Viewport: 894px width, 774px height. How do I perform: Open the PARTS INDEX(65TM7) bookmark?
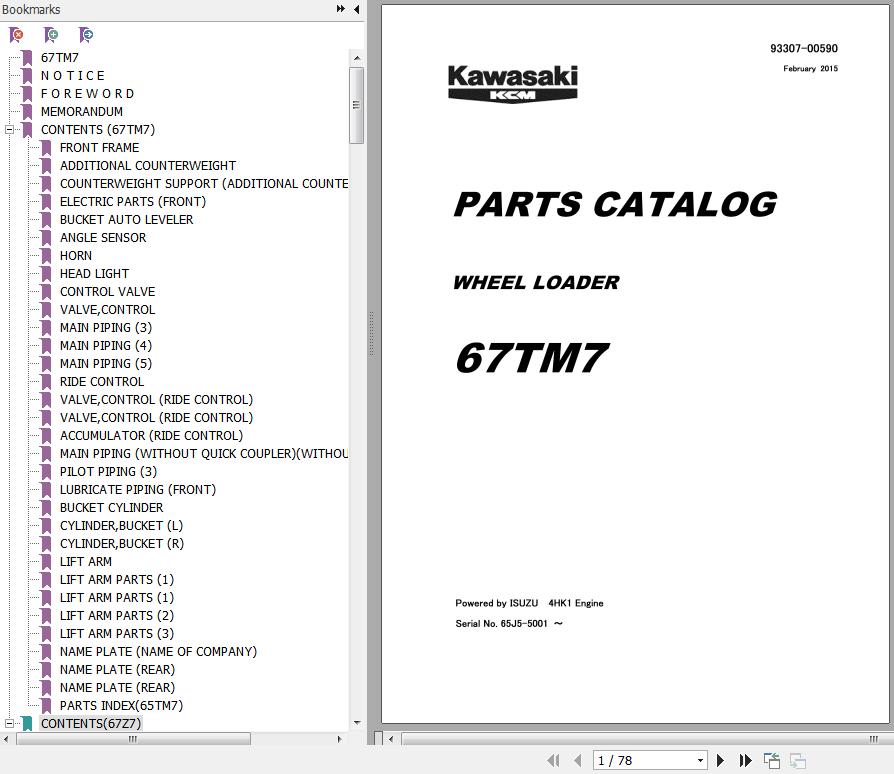pyautogui.click(x=121, y=706)
